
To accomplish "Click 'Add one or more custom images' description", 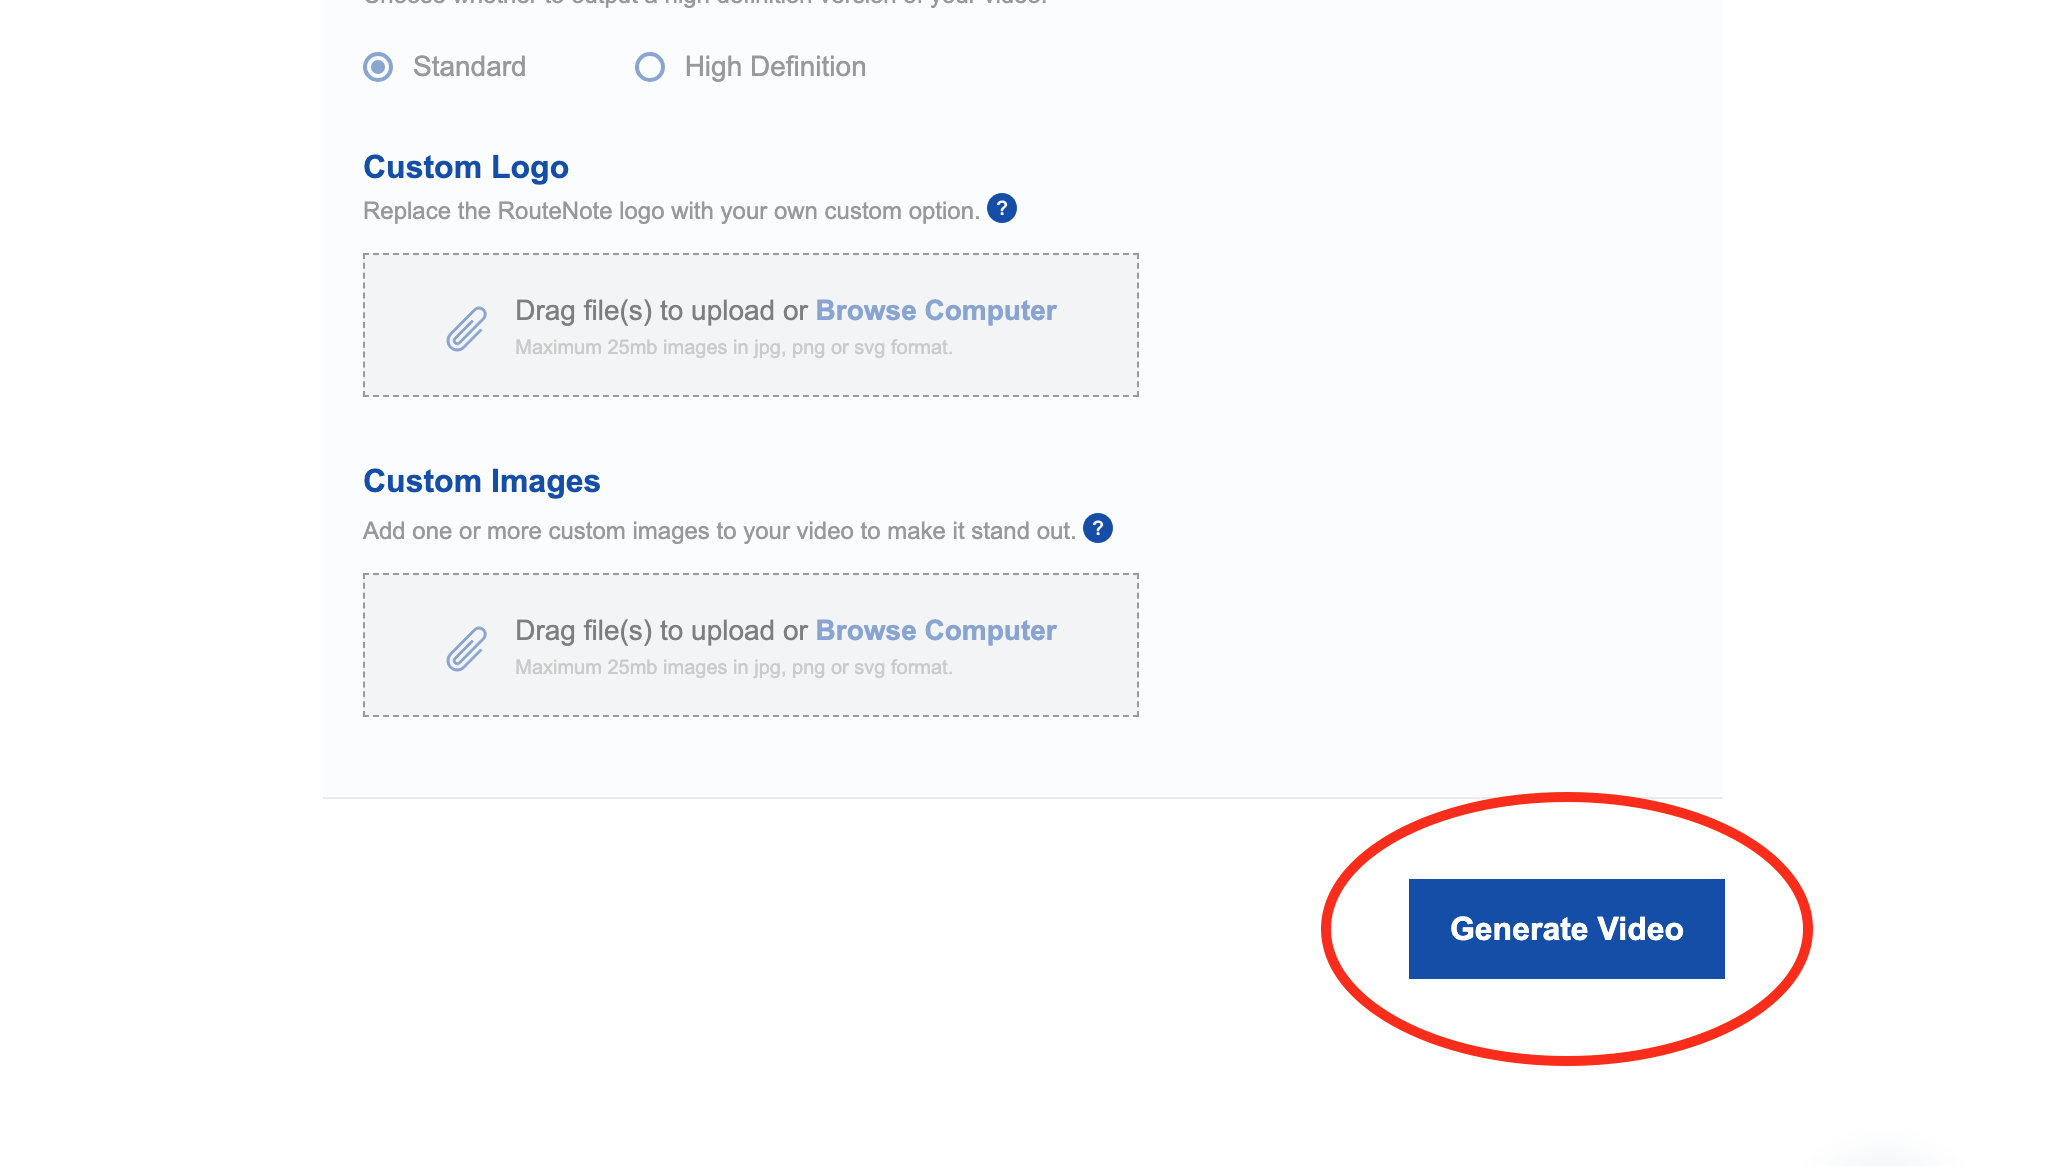I will (719, 531).
